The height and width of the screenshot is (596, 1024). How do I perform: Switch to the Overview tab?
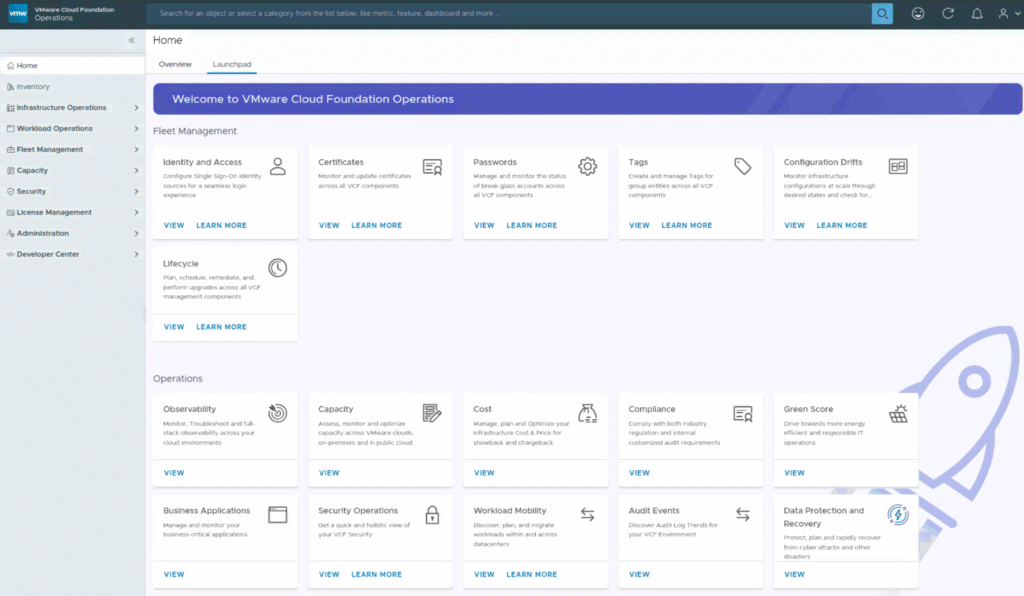point(175,64)
